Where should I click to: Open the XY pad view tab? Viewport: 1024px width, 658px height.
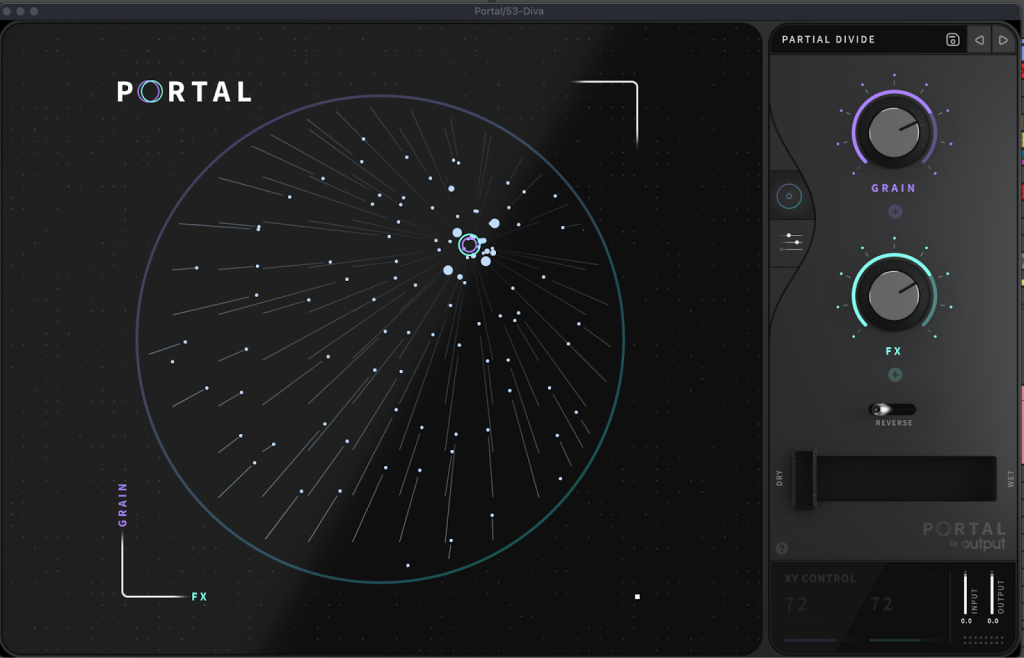tap(789, 196)
